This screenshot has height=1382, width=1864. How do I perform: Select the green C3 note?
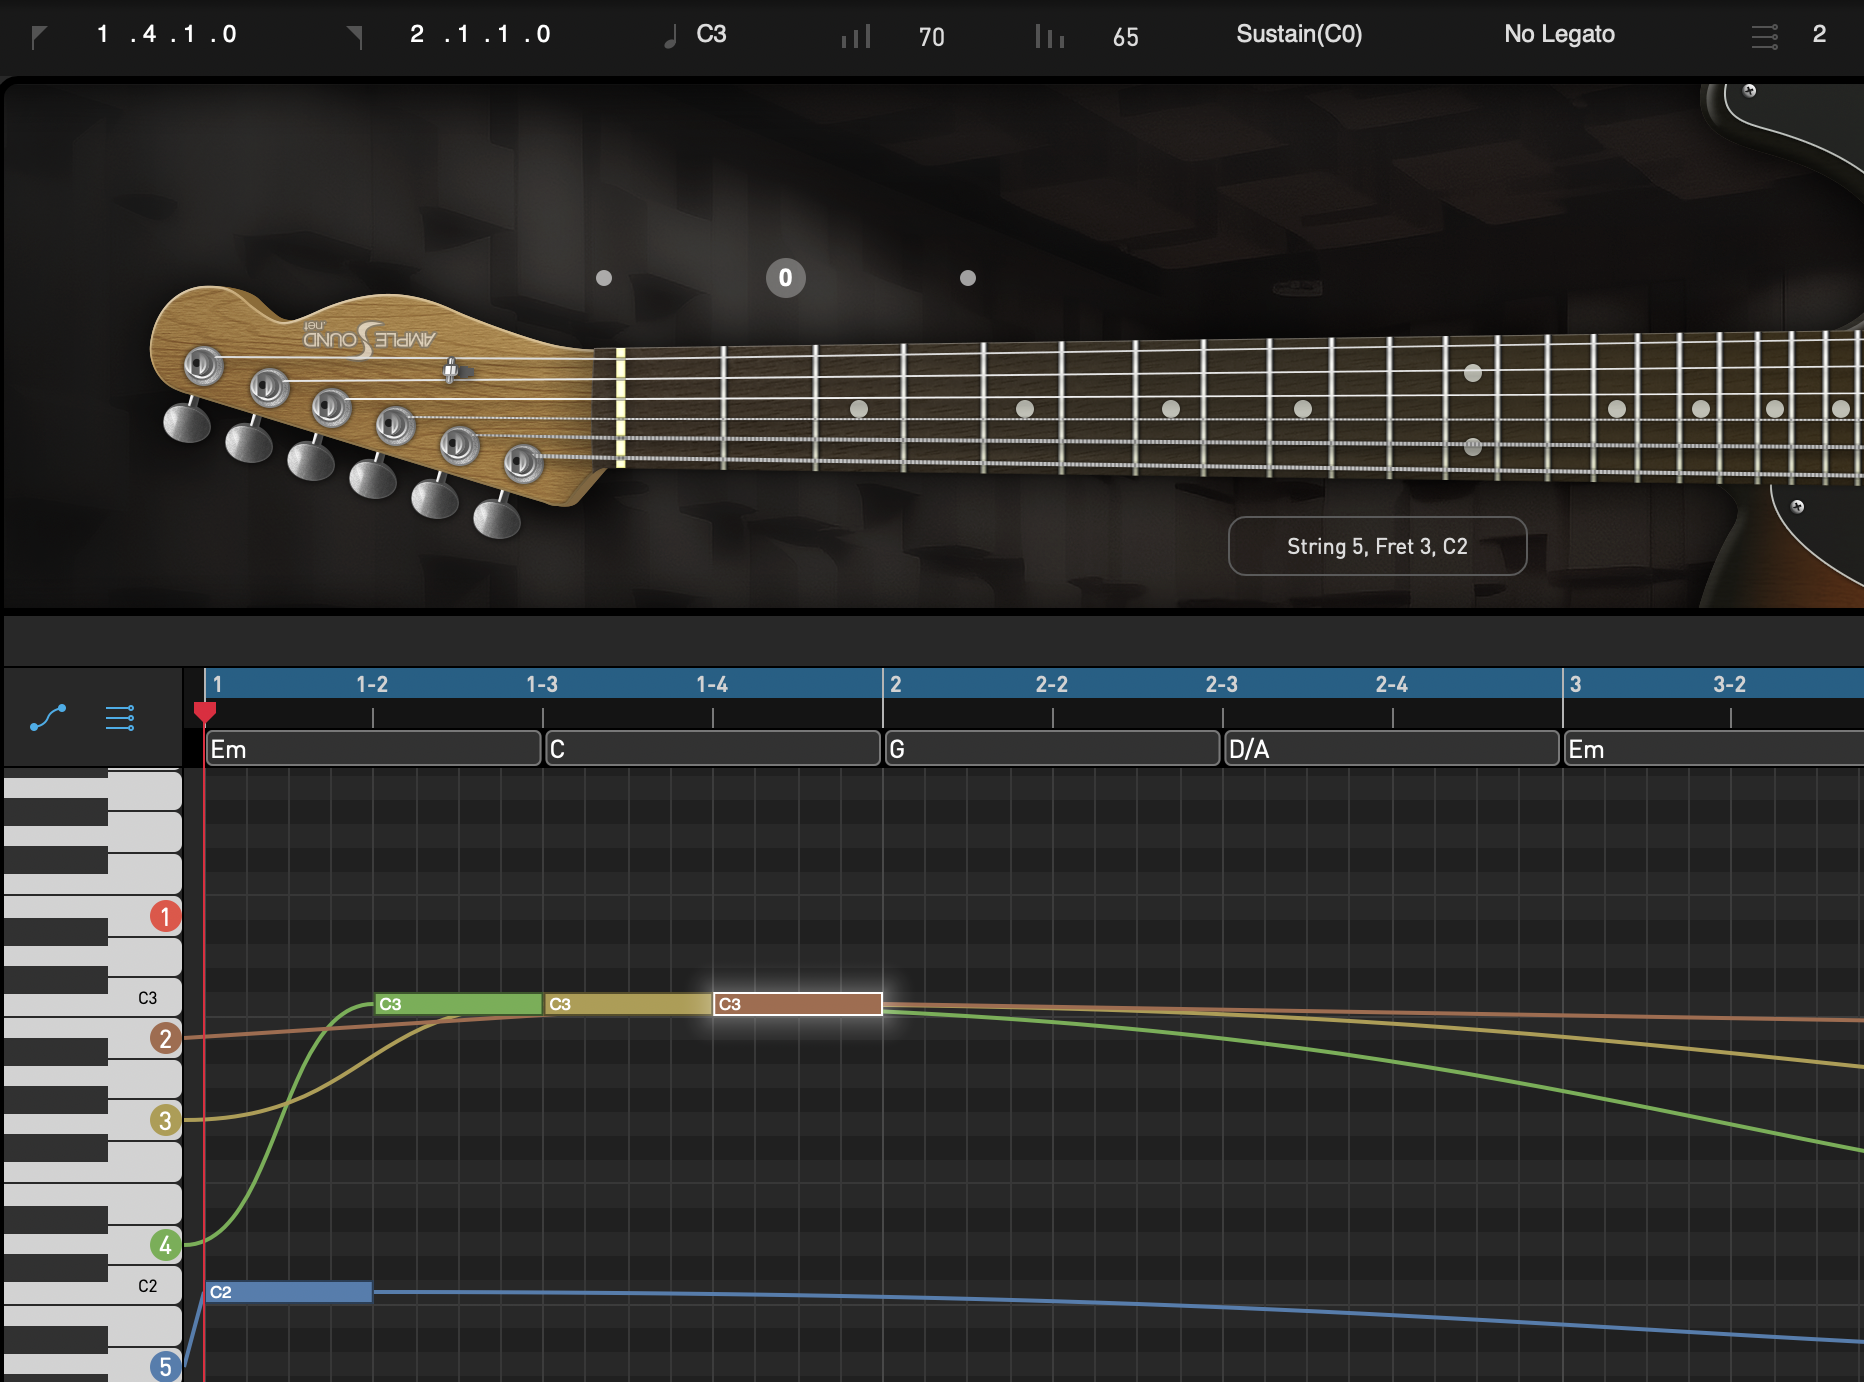click(x=458, y=1004)
